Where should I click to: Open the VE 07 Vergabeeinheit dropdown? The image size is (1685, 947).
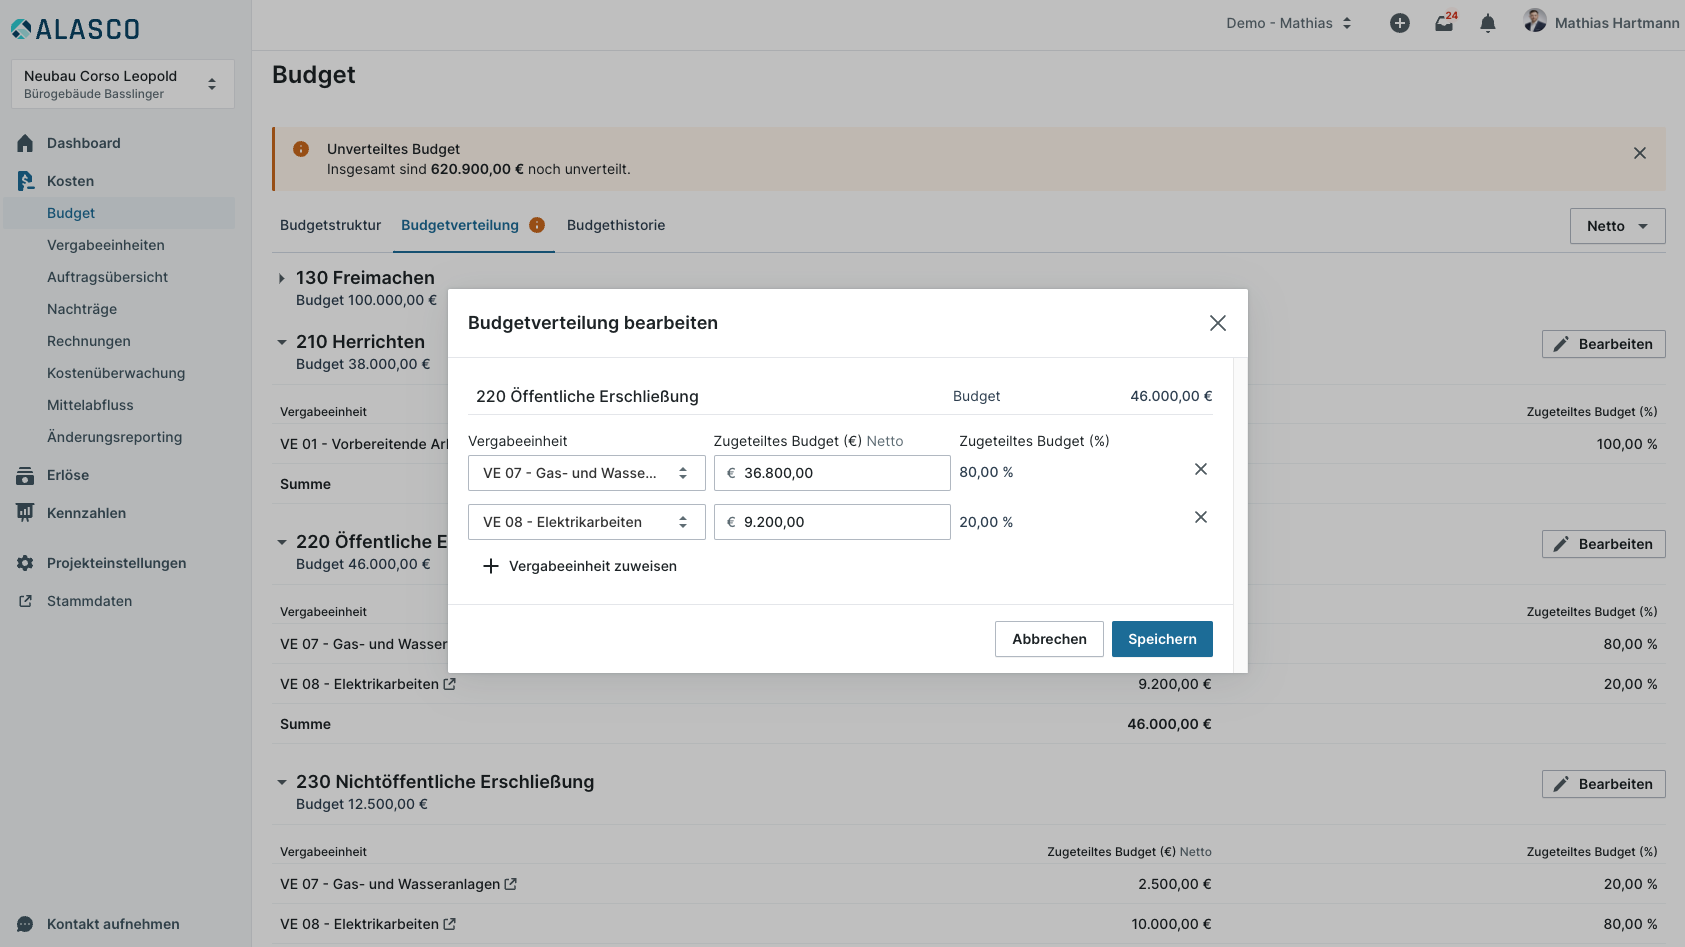(x=586, y=473)
